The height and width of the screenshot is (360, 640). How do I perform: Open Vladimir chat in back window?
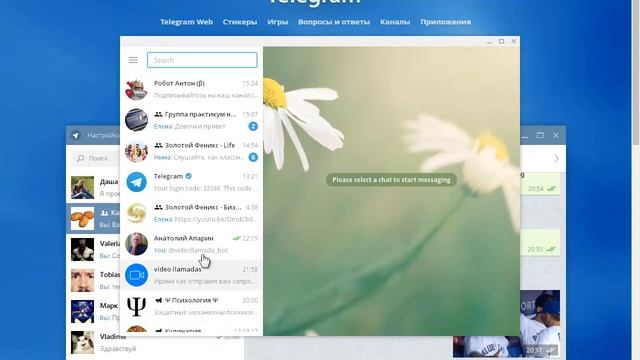(155, 342)
